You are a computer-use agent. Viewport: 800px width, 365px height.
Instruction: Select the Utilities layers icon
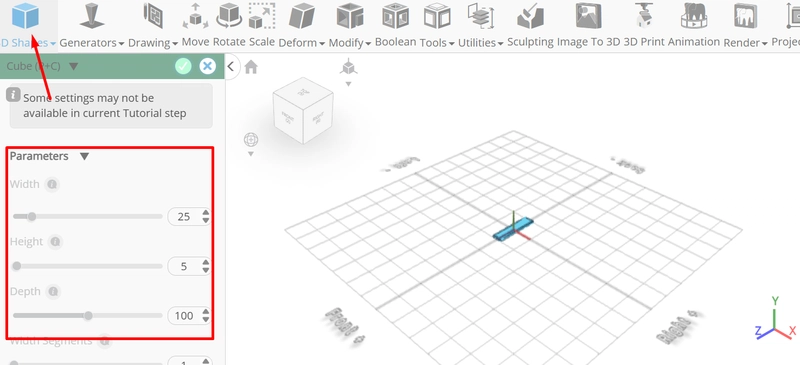[x=480, y=16]
